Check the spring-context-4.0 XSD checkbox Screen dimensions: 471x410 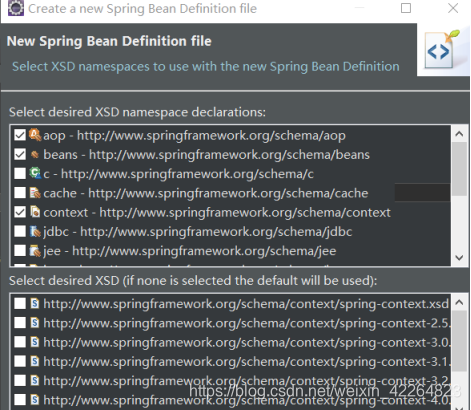[x=20, y=399]
